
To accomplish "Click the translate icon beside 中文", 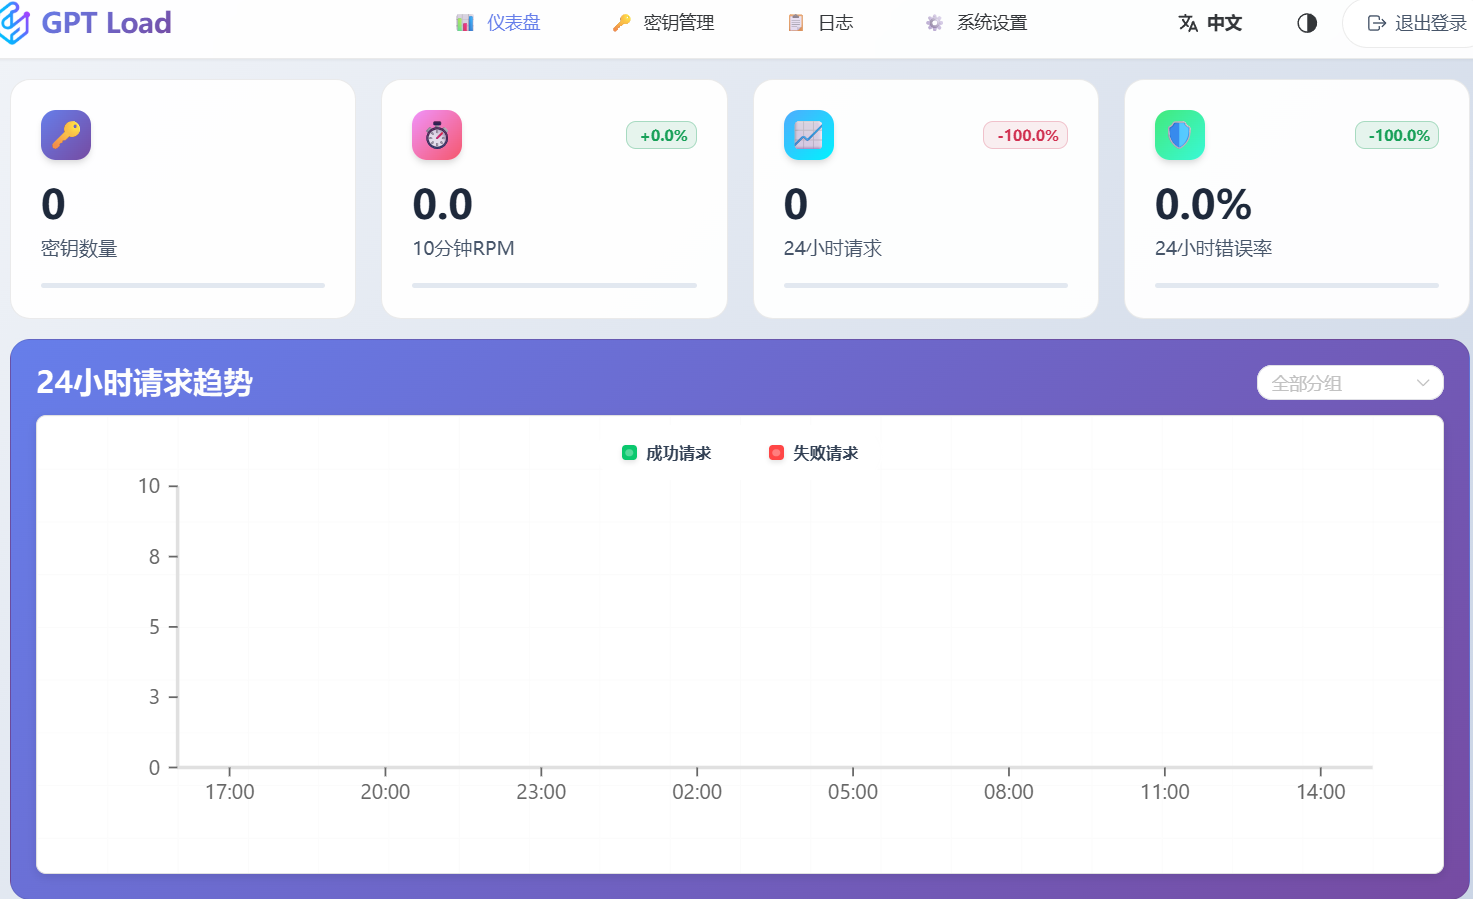I will coord(1188,23).
